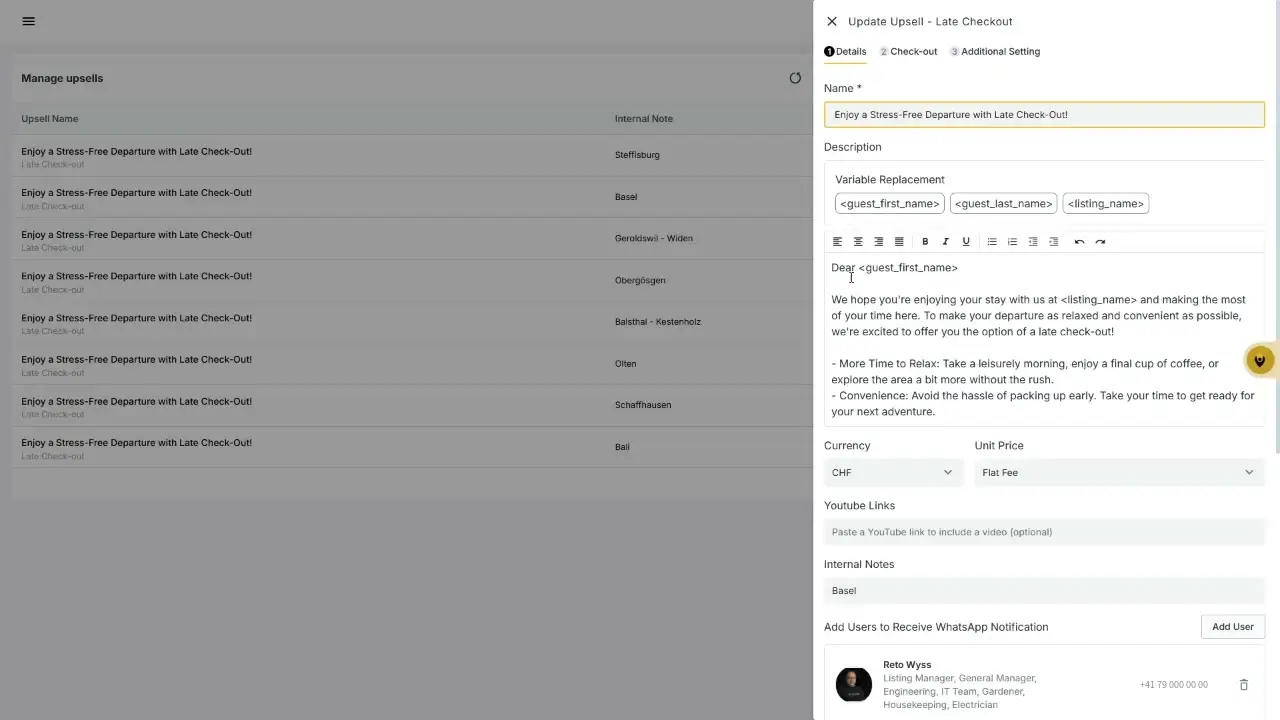Open the Currency dropdown
This screenshot has height=720, width=1280.
tap(893, 473)
